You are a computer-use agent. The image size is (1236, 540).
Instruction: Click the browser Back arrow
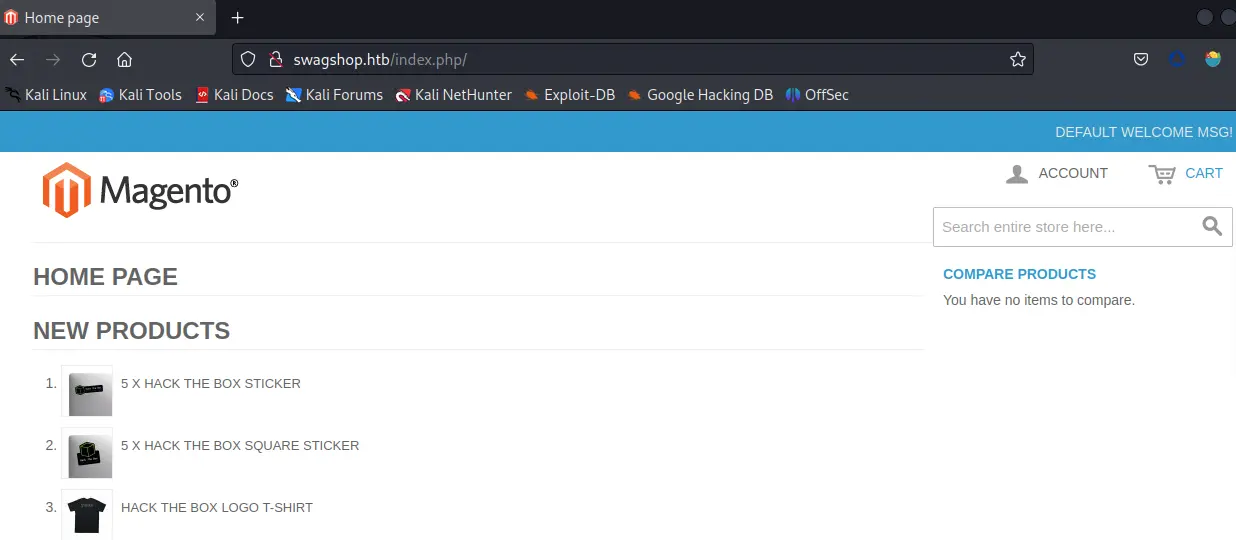17,60
